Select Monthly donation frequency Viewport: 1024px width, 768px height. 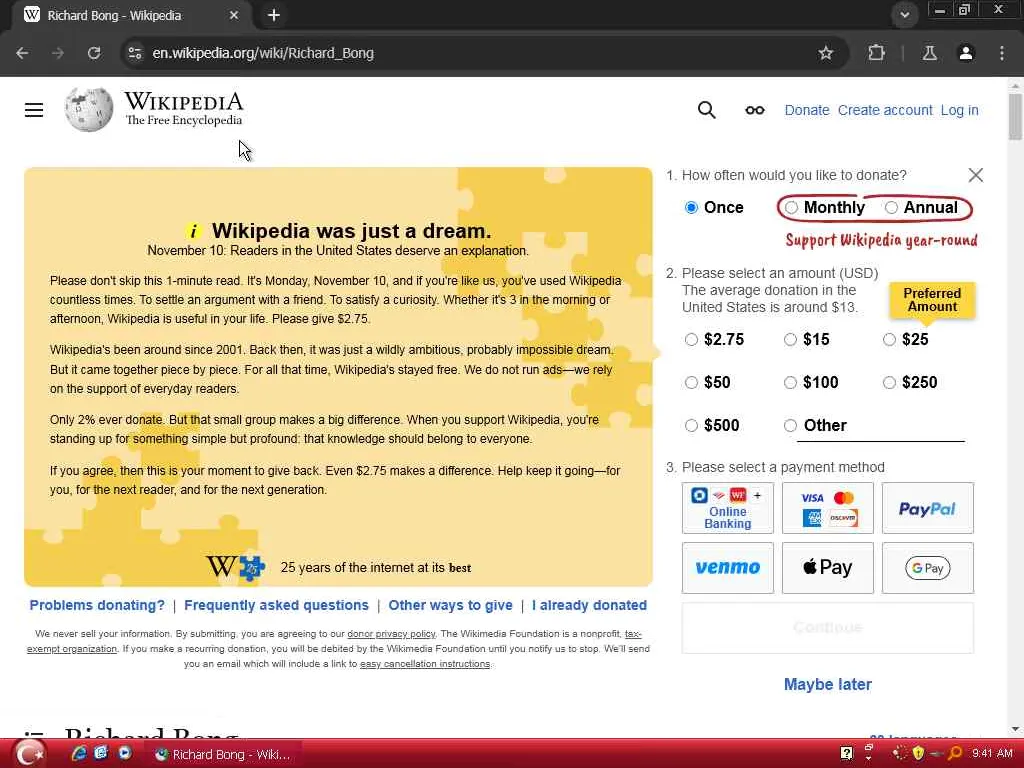coord(791,208)
